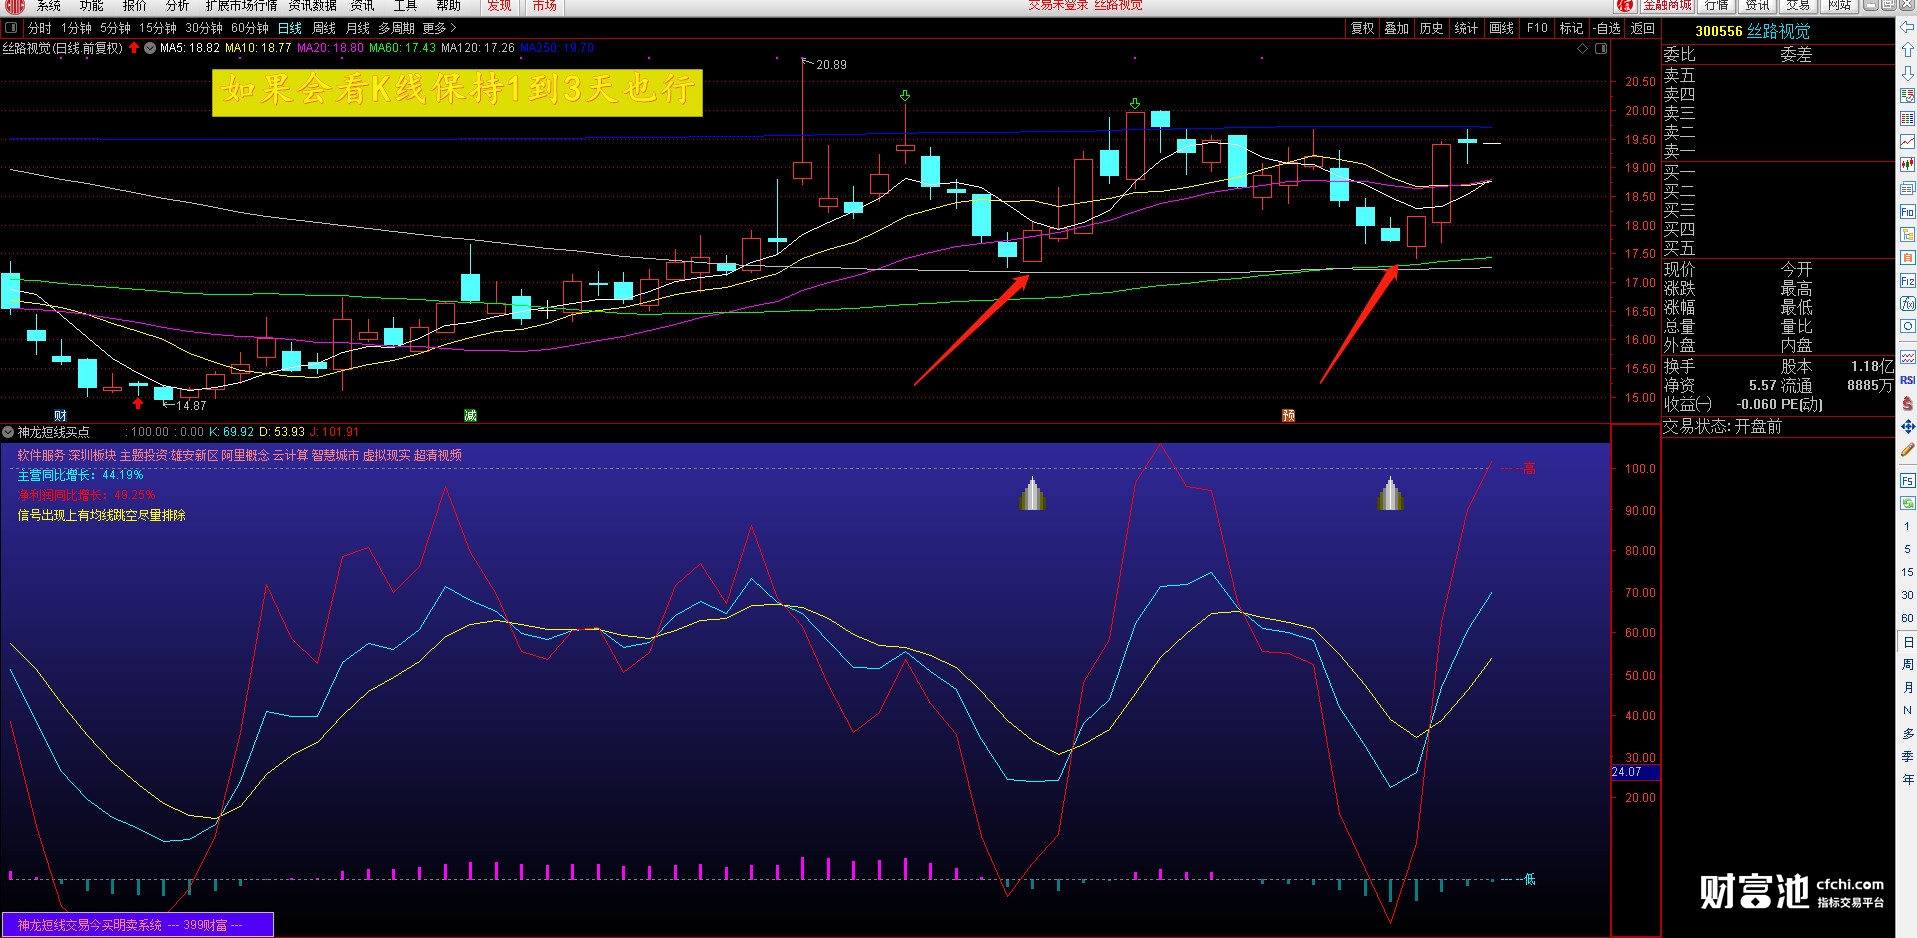Viewport: 1917px width, 938px height.
Task: Click the 财 marker at chart bottom
Action: (x=60, y=415)
